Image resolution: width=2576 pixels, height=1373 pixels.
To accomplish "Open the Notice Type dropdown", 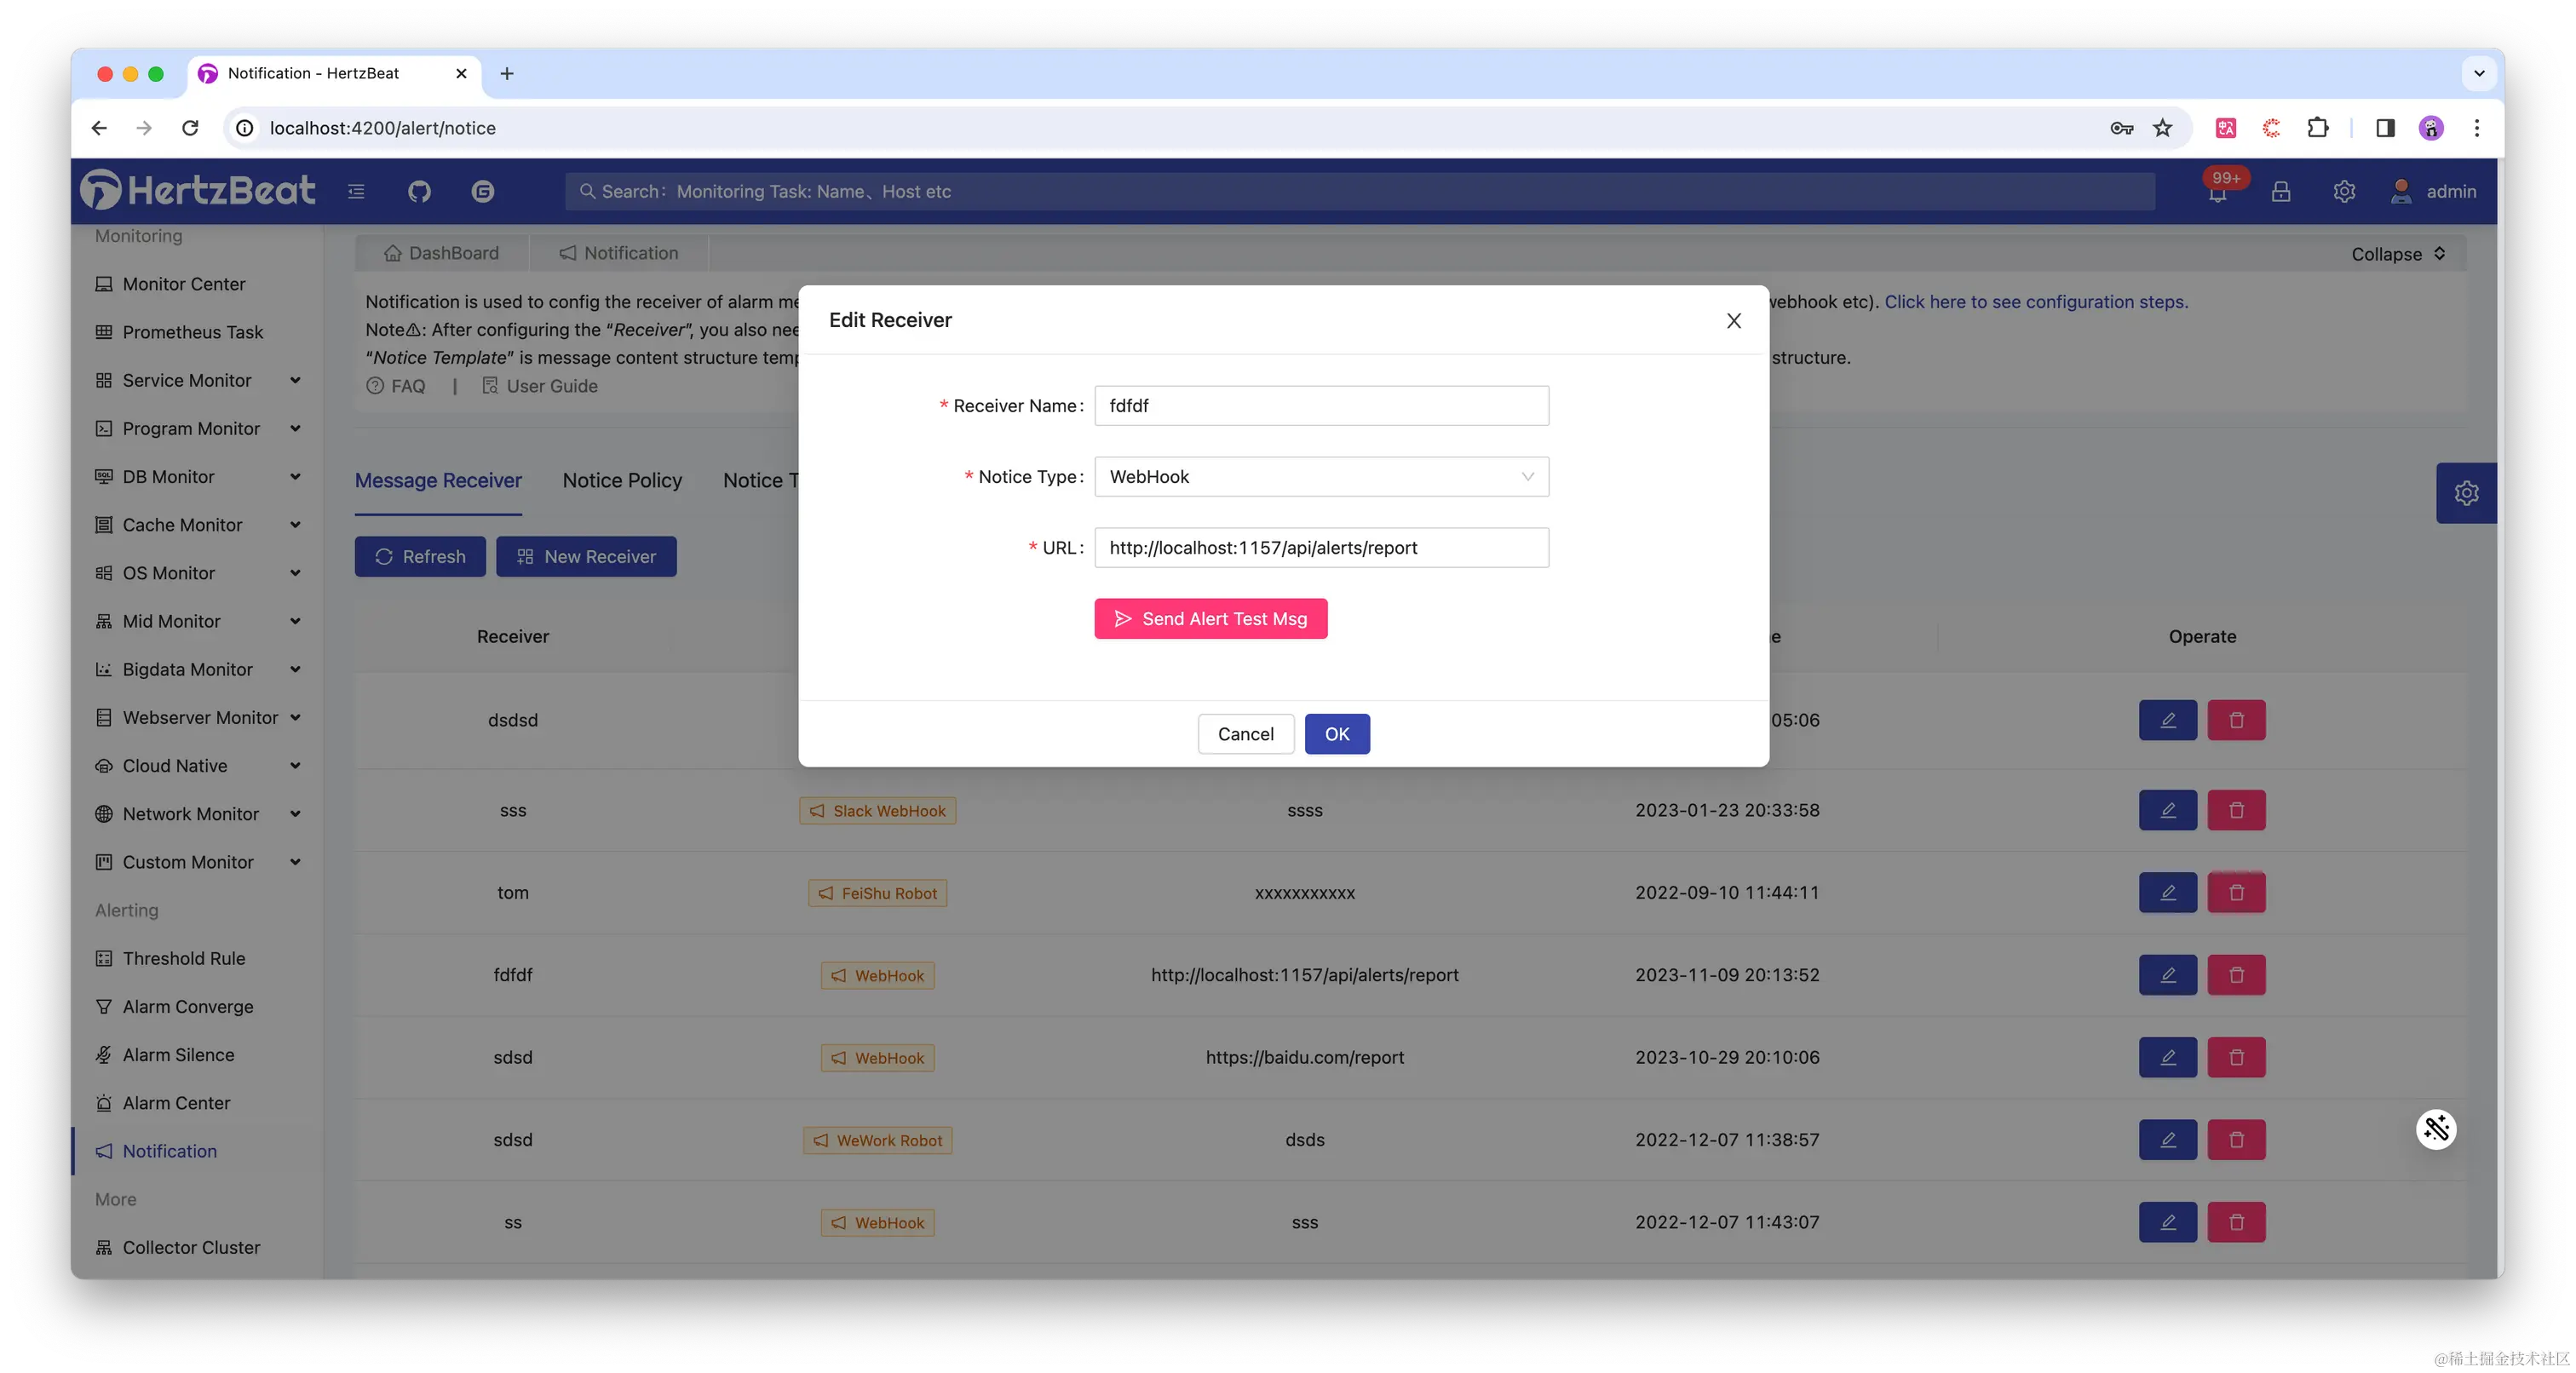I will pyautogui.click(x=1321, y=477).
